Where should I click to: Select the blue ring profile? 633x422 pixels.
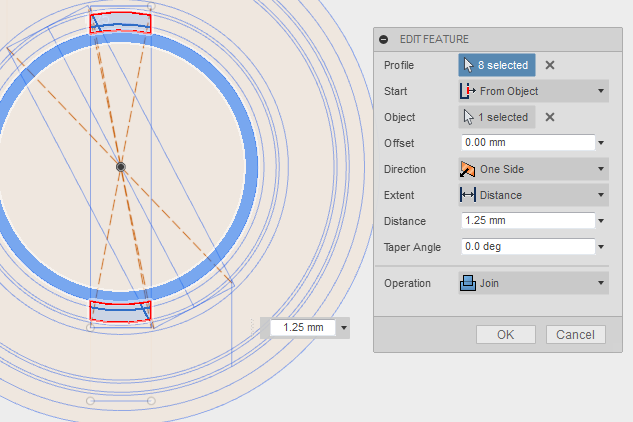pyautogui.click(x=252, y=167)
